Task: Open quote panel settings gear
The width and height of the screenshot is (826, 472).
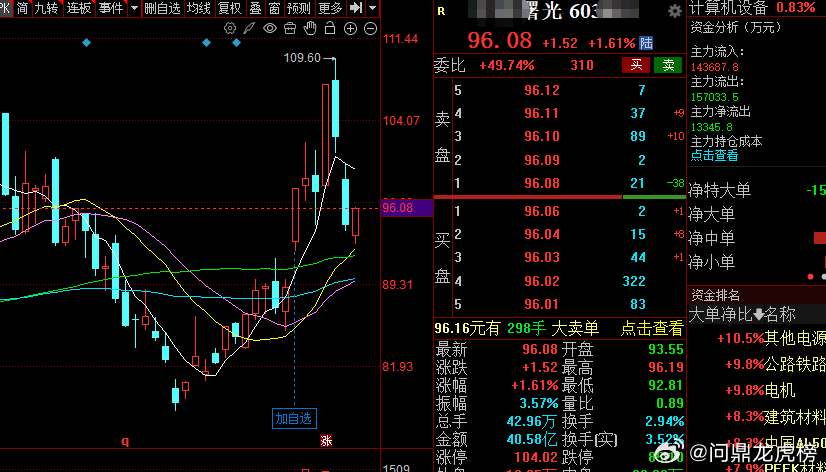Action: tap(674, 11)
